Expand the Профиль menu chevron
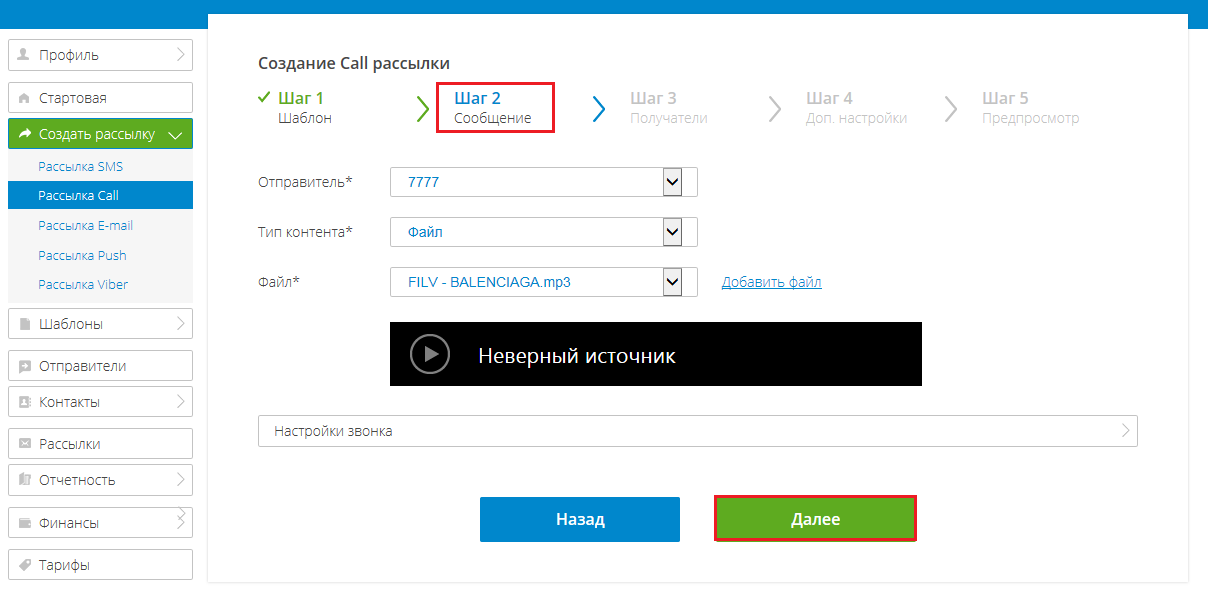Image resolution: width=1208 pixels, height=612 pixels. point(181,55)
